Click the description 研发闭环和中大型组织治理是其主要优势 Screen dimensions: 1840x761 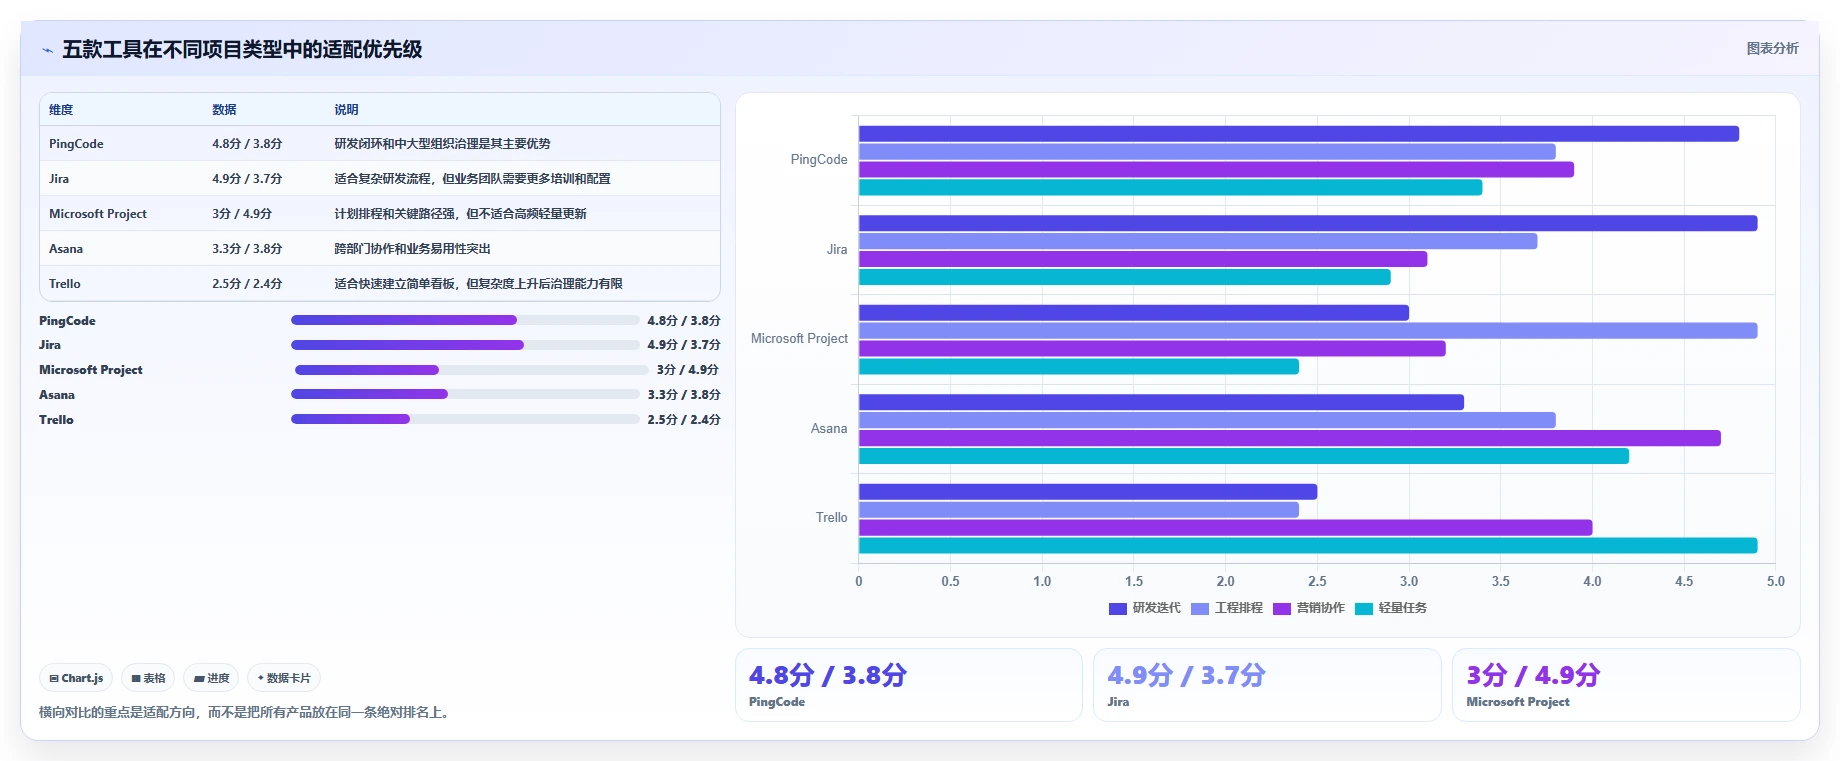click(x=442, y=144)
